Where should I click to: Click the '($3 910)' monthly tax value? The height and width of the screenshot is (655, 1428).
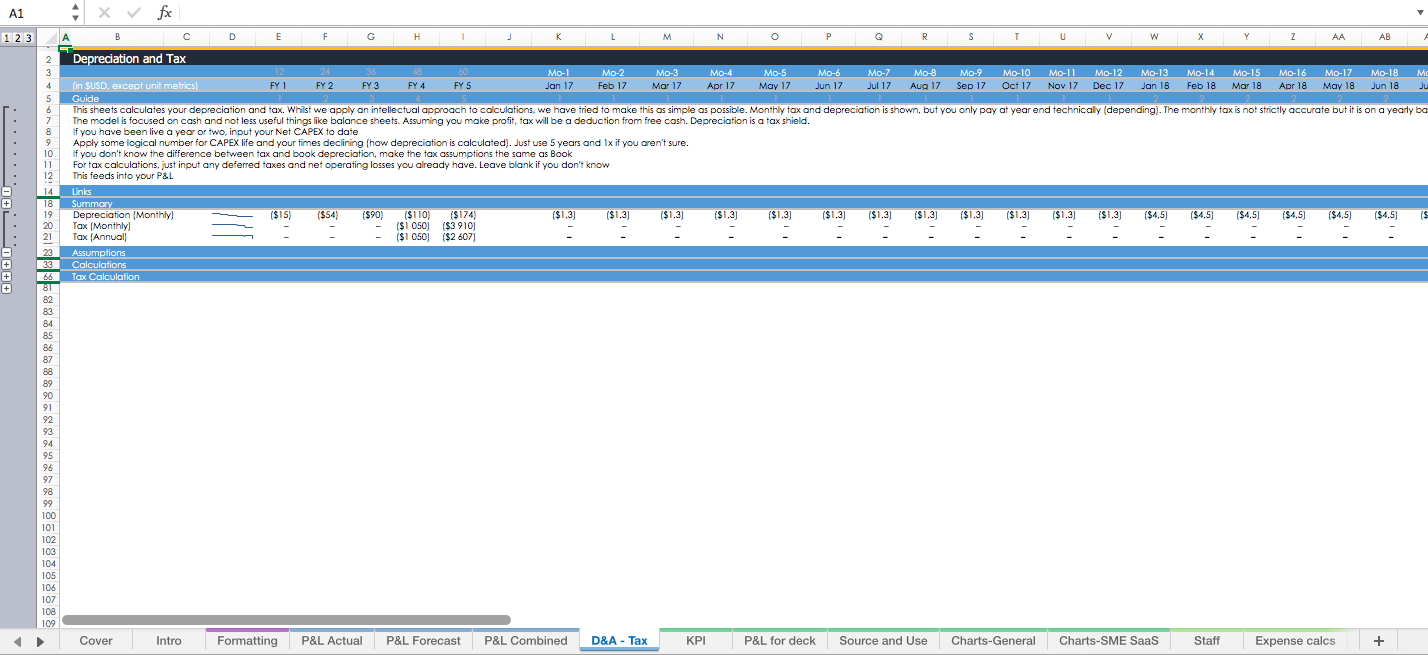click(459, 226)
